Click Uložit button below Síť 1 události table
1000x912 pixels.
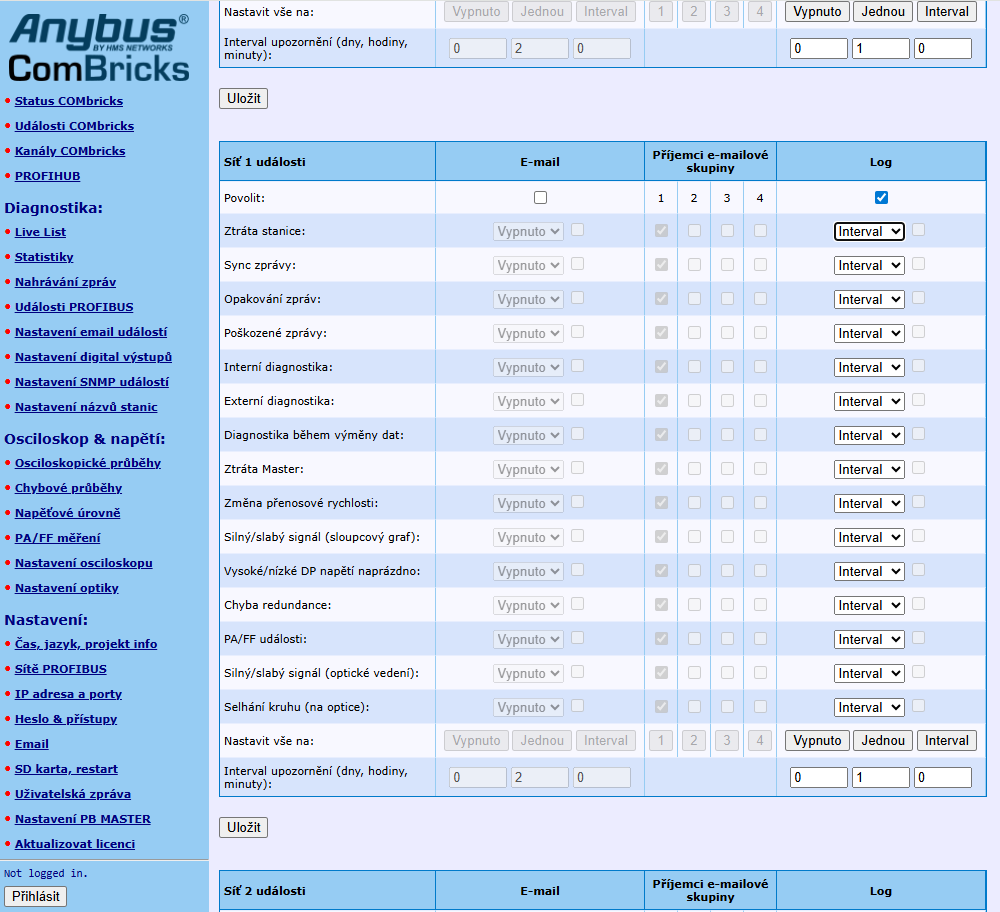pos(244,827)
